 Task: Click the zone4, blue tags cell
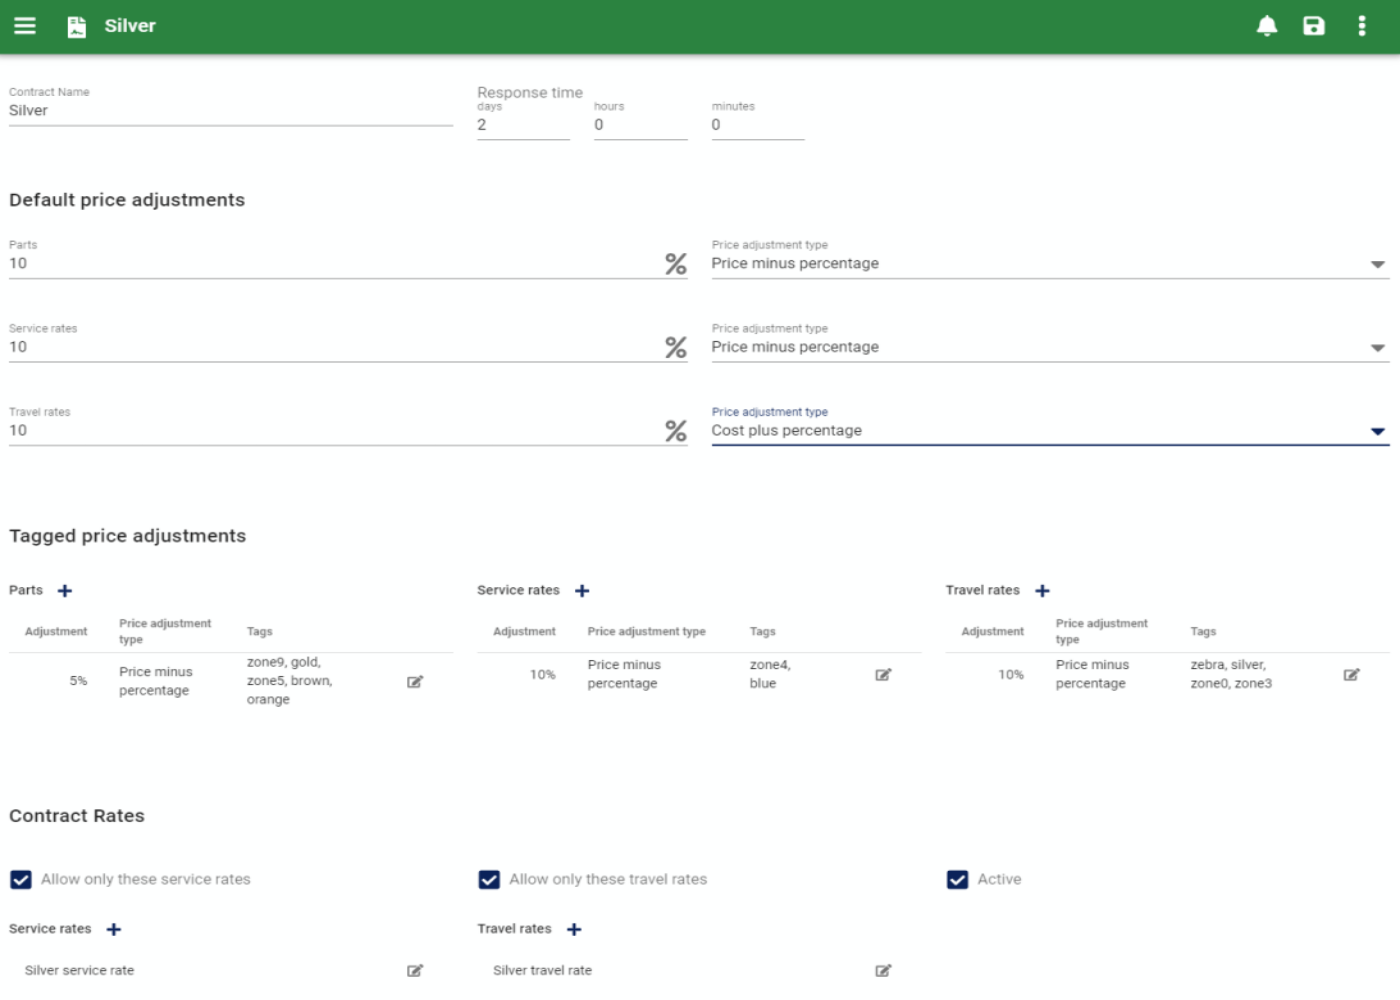[770, 674]
